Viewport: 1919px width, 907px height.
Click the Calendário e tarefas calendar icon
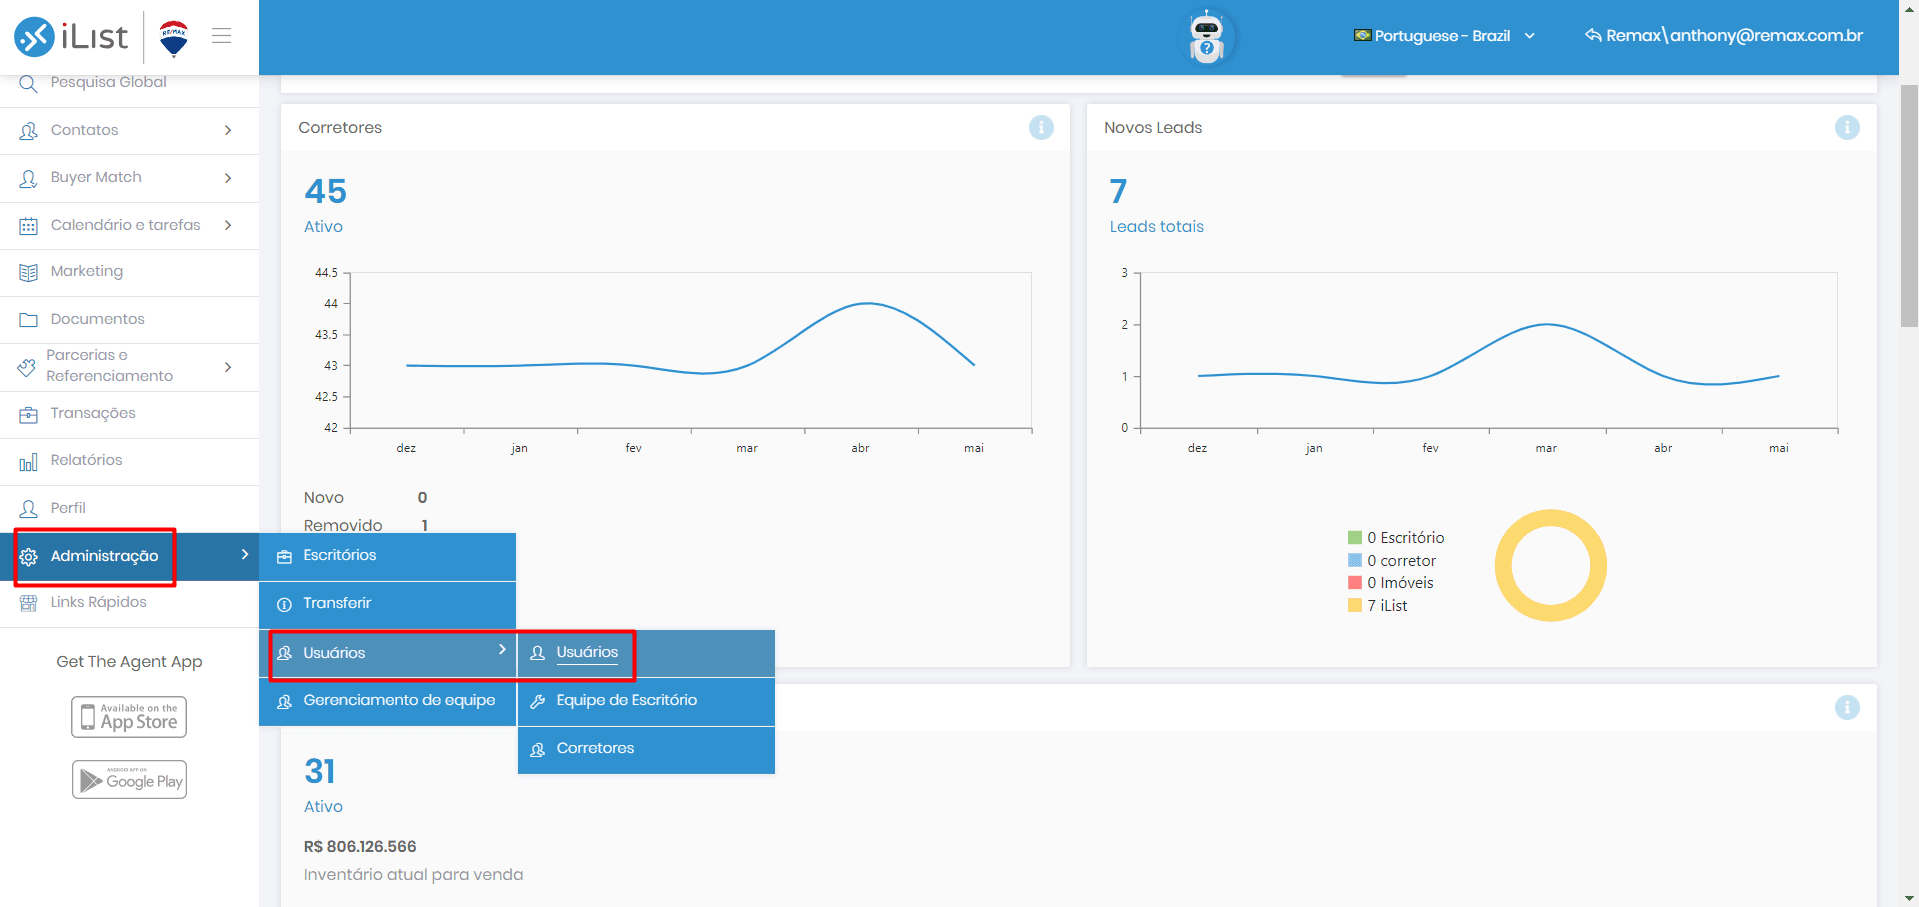(28, 226)
